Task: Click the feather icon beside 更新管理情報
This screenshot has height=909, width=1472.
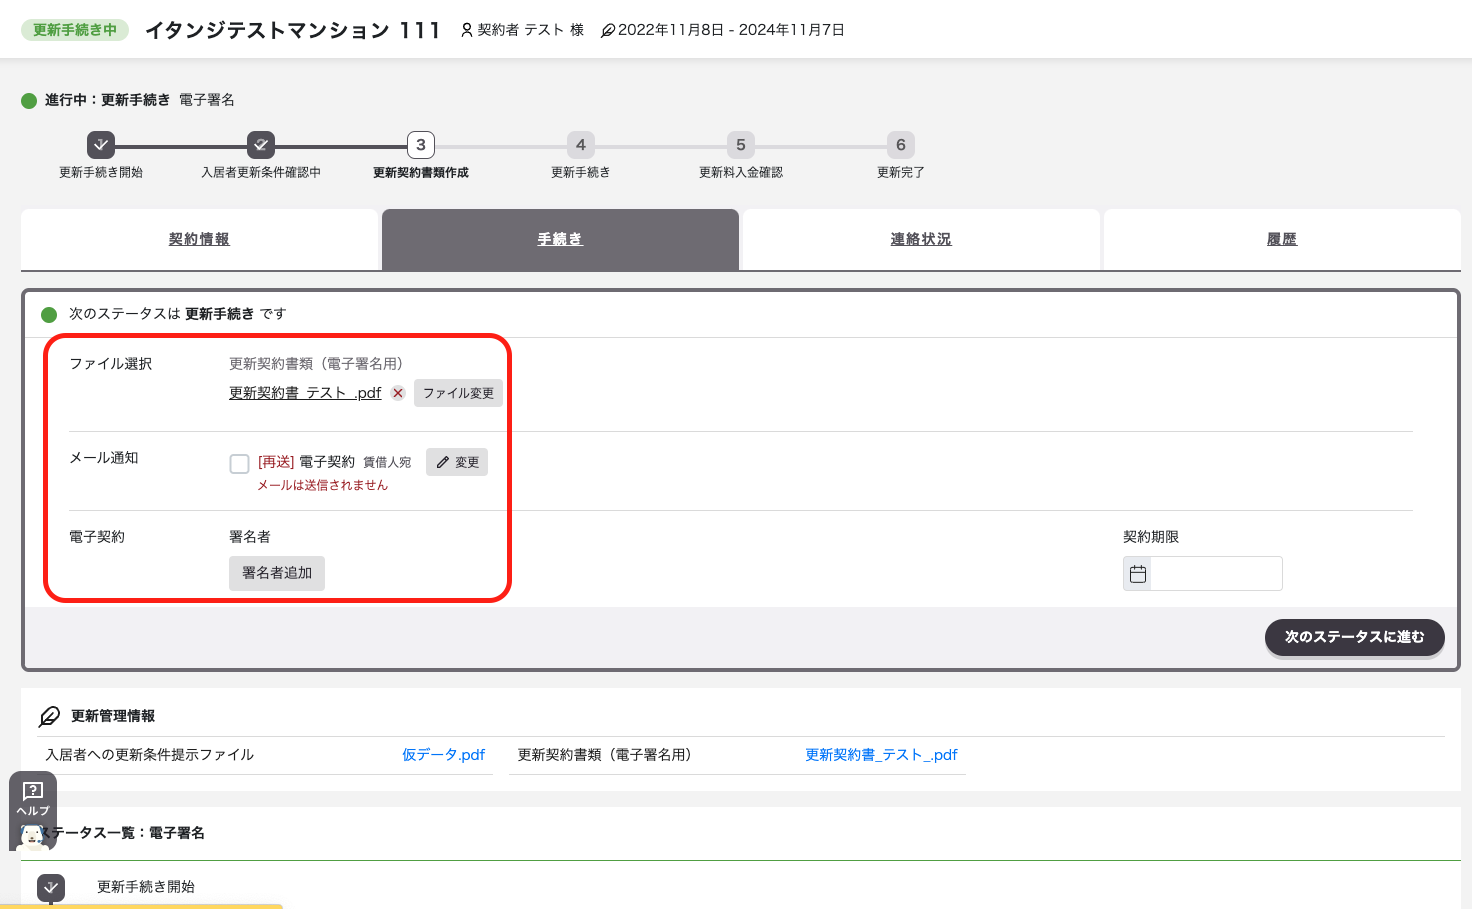Action: pos(49,716)
